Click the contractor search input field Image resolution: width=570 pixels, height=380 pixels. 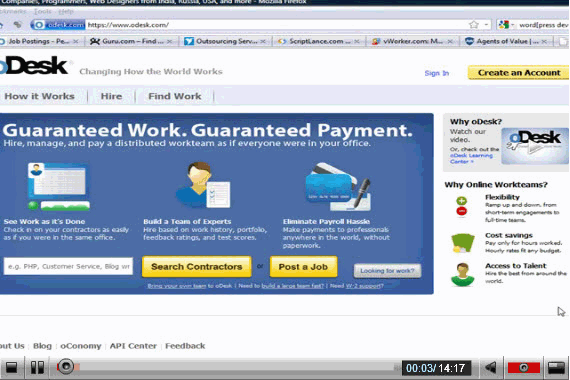pos(68,266)
